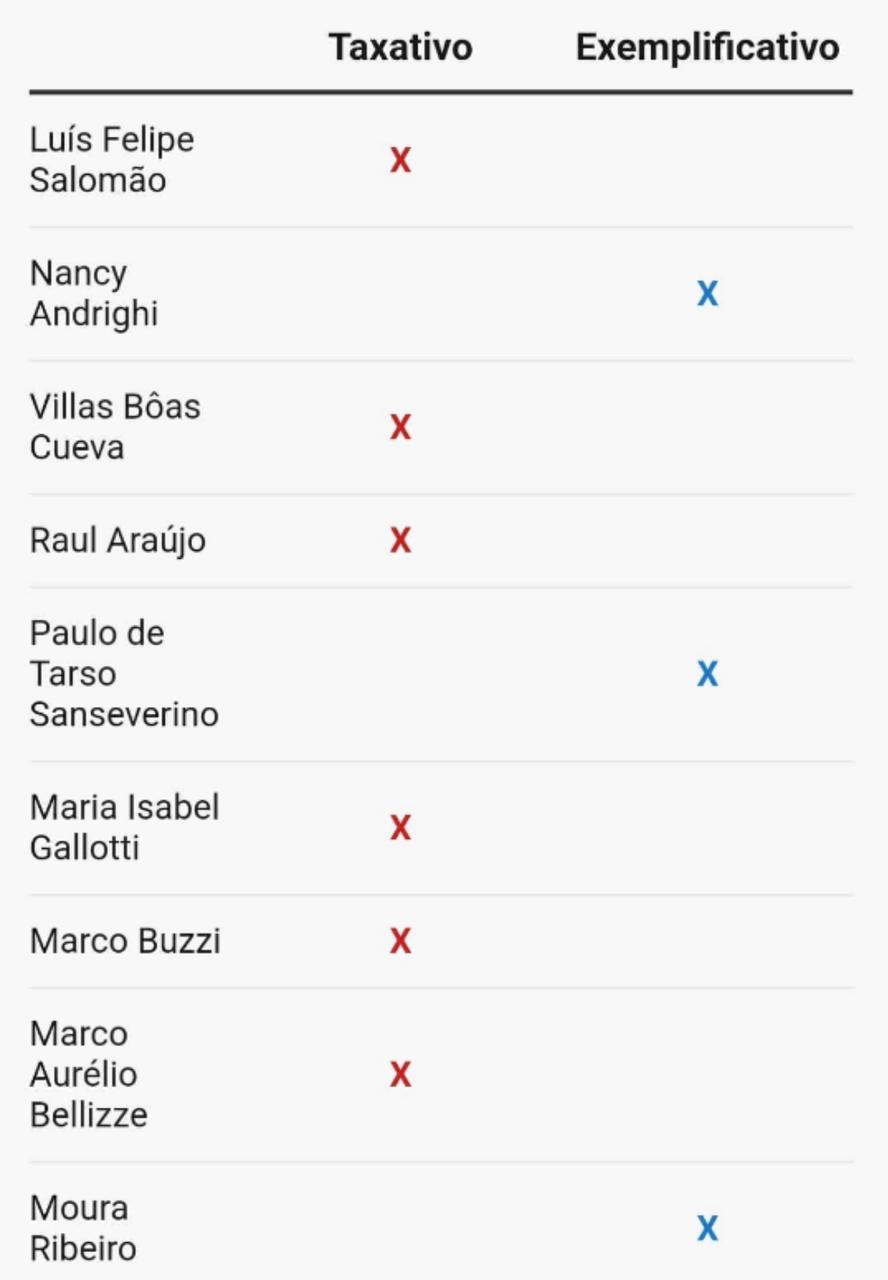Select the Paulo de Tarso Sanseverino name
Viewport: 888px width, 1280px height.
tap(124, 674)
